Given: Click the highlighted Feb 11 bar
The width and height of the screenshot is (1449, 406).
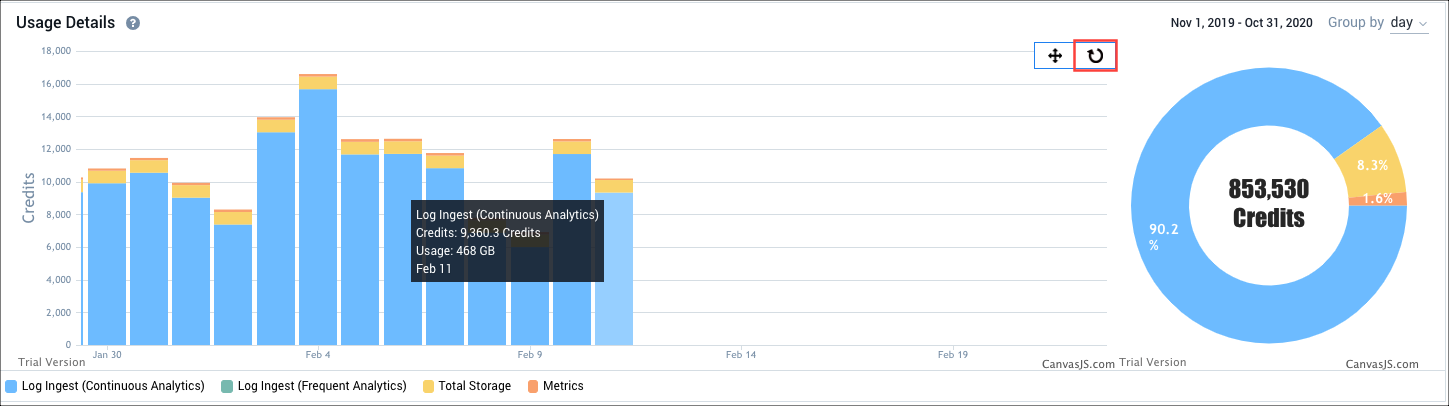Looking at the screenshot, I should (x=614, y=270).
